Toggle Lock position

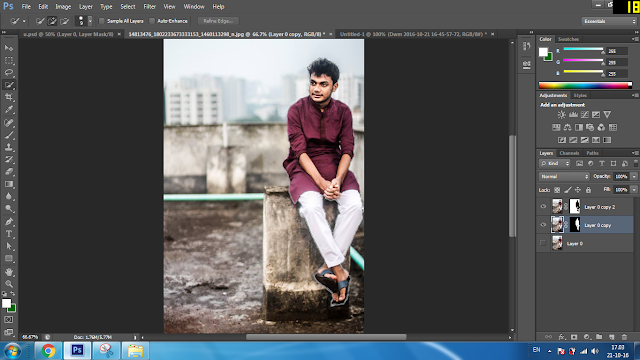coord(578,190)
